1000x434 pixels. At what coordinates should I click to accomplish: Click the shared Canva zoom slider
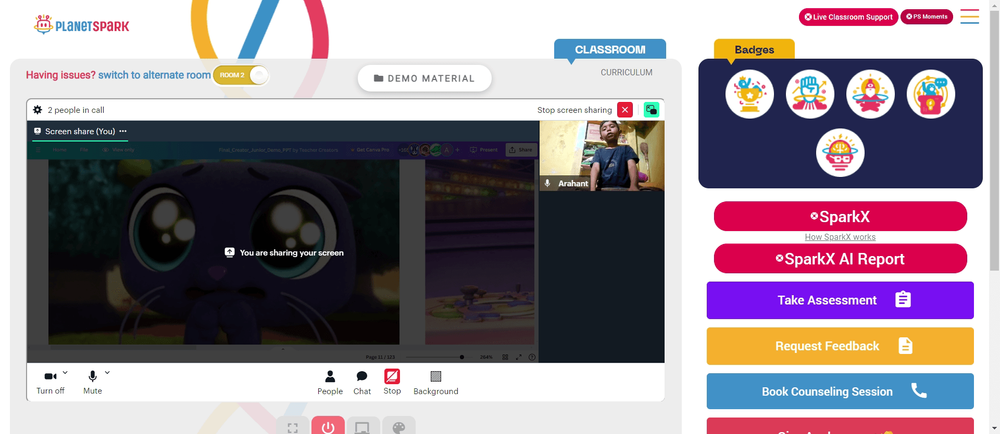click(434, 357)
